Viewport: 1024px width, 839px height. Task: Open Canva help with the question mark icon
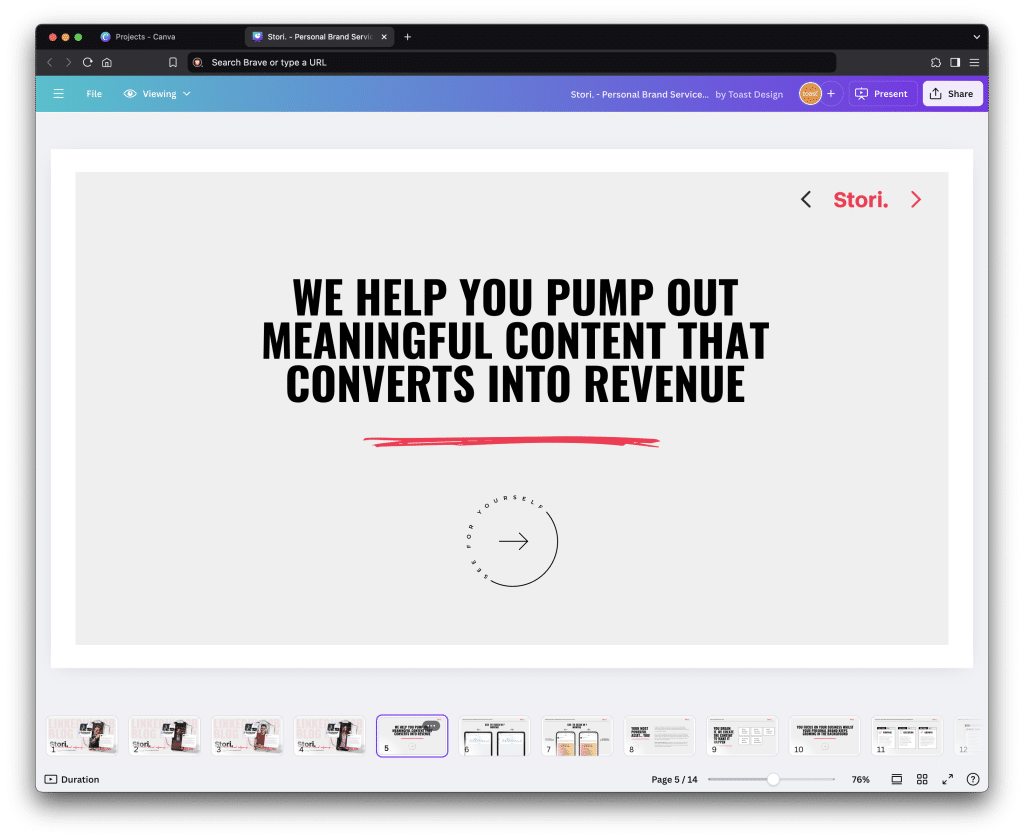pyautogui.click(x=973, y=779)
